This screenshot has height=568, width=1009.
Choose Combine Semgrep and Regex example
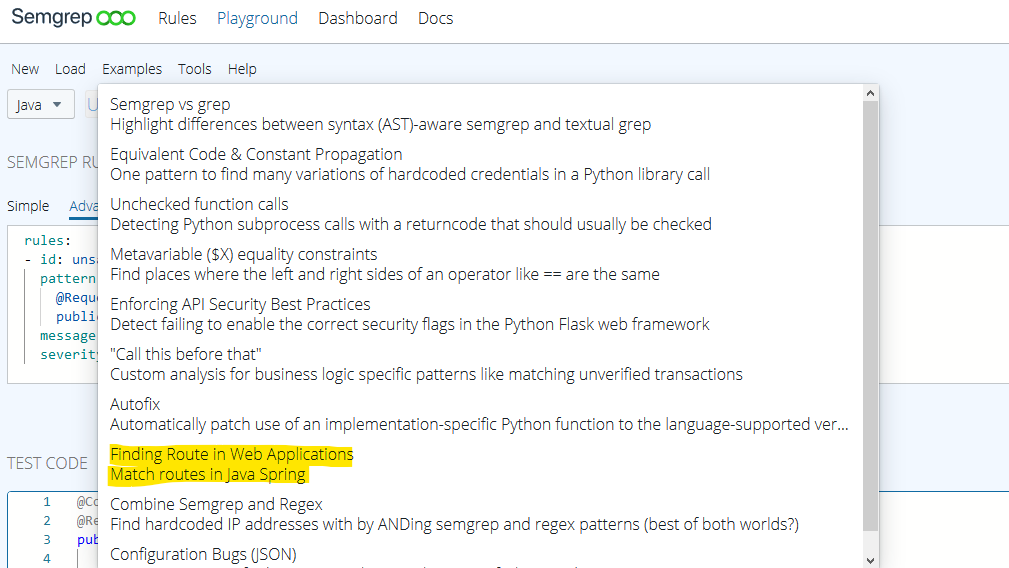pyautogui.click(x=216, y=504)
